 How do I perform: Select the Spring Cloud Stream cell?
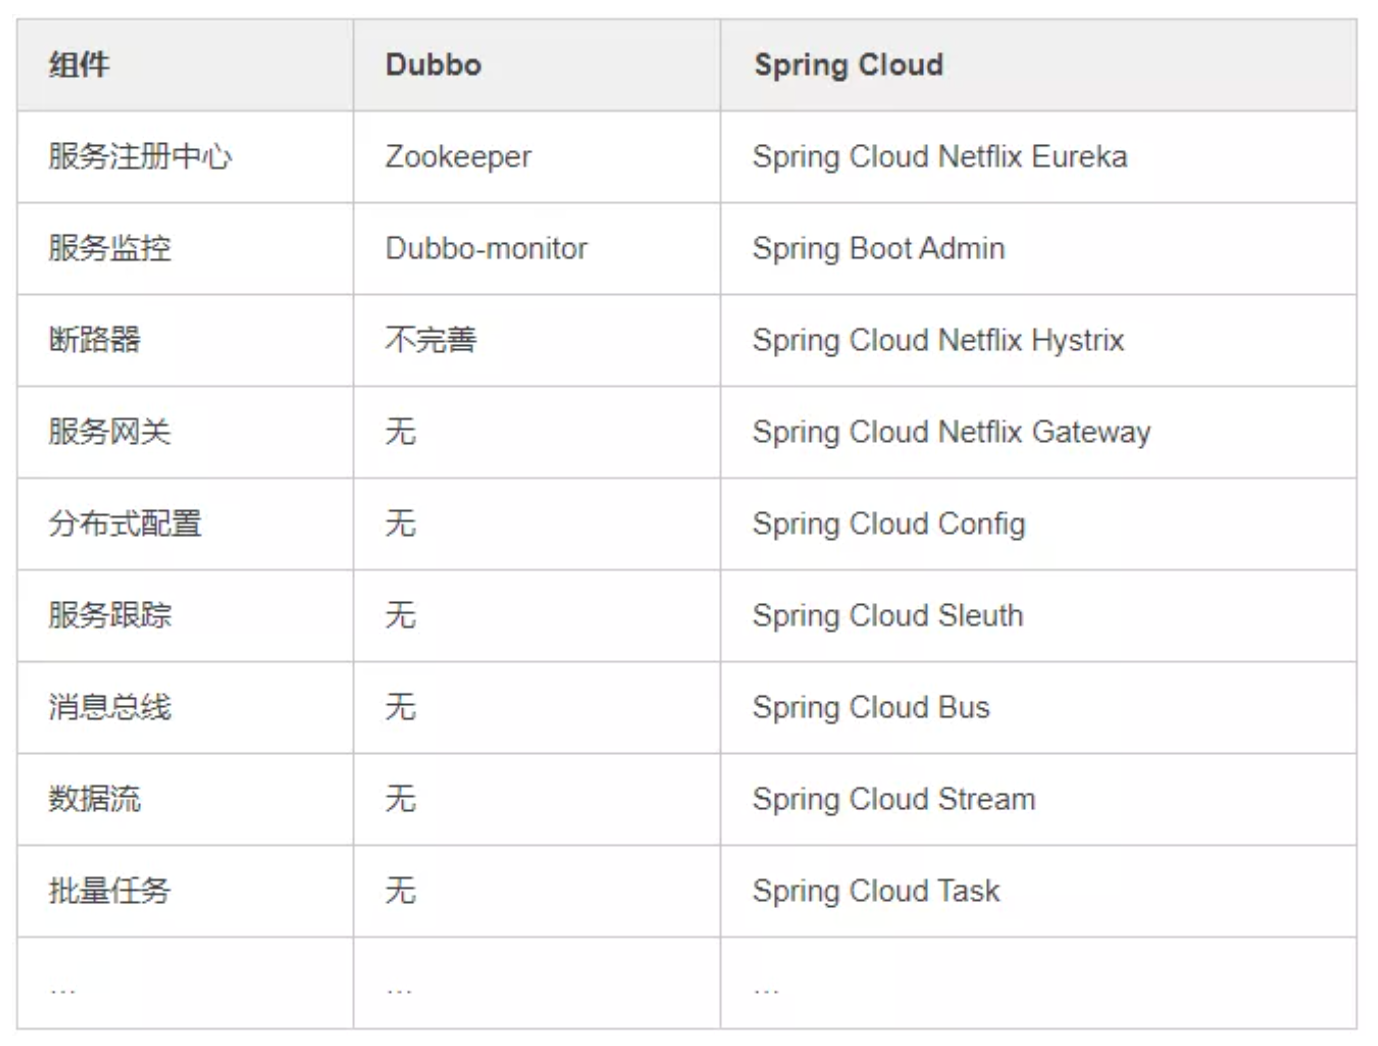(1038, 800)
